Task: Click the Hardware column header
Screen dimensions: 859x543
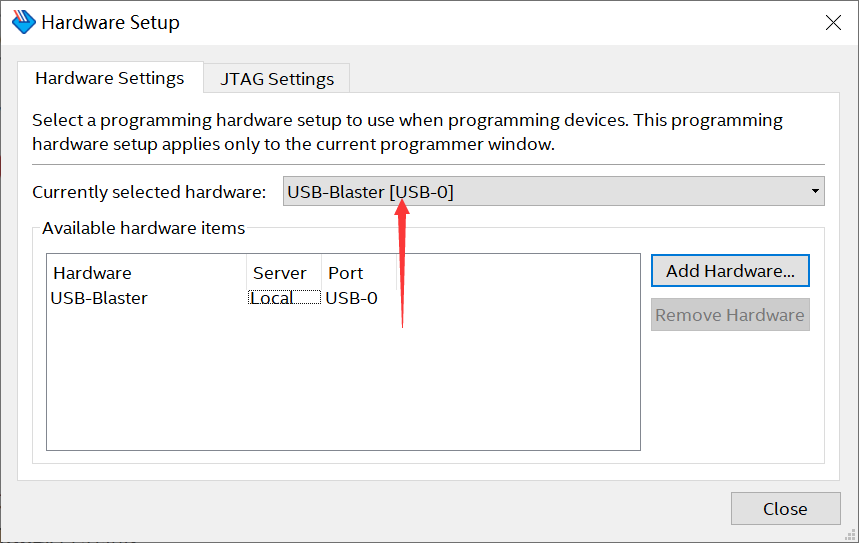Action: point(92,273)
